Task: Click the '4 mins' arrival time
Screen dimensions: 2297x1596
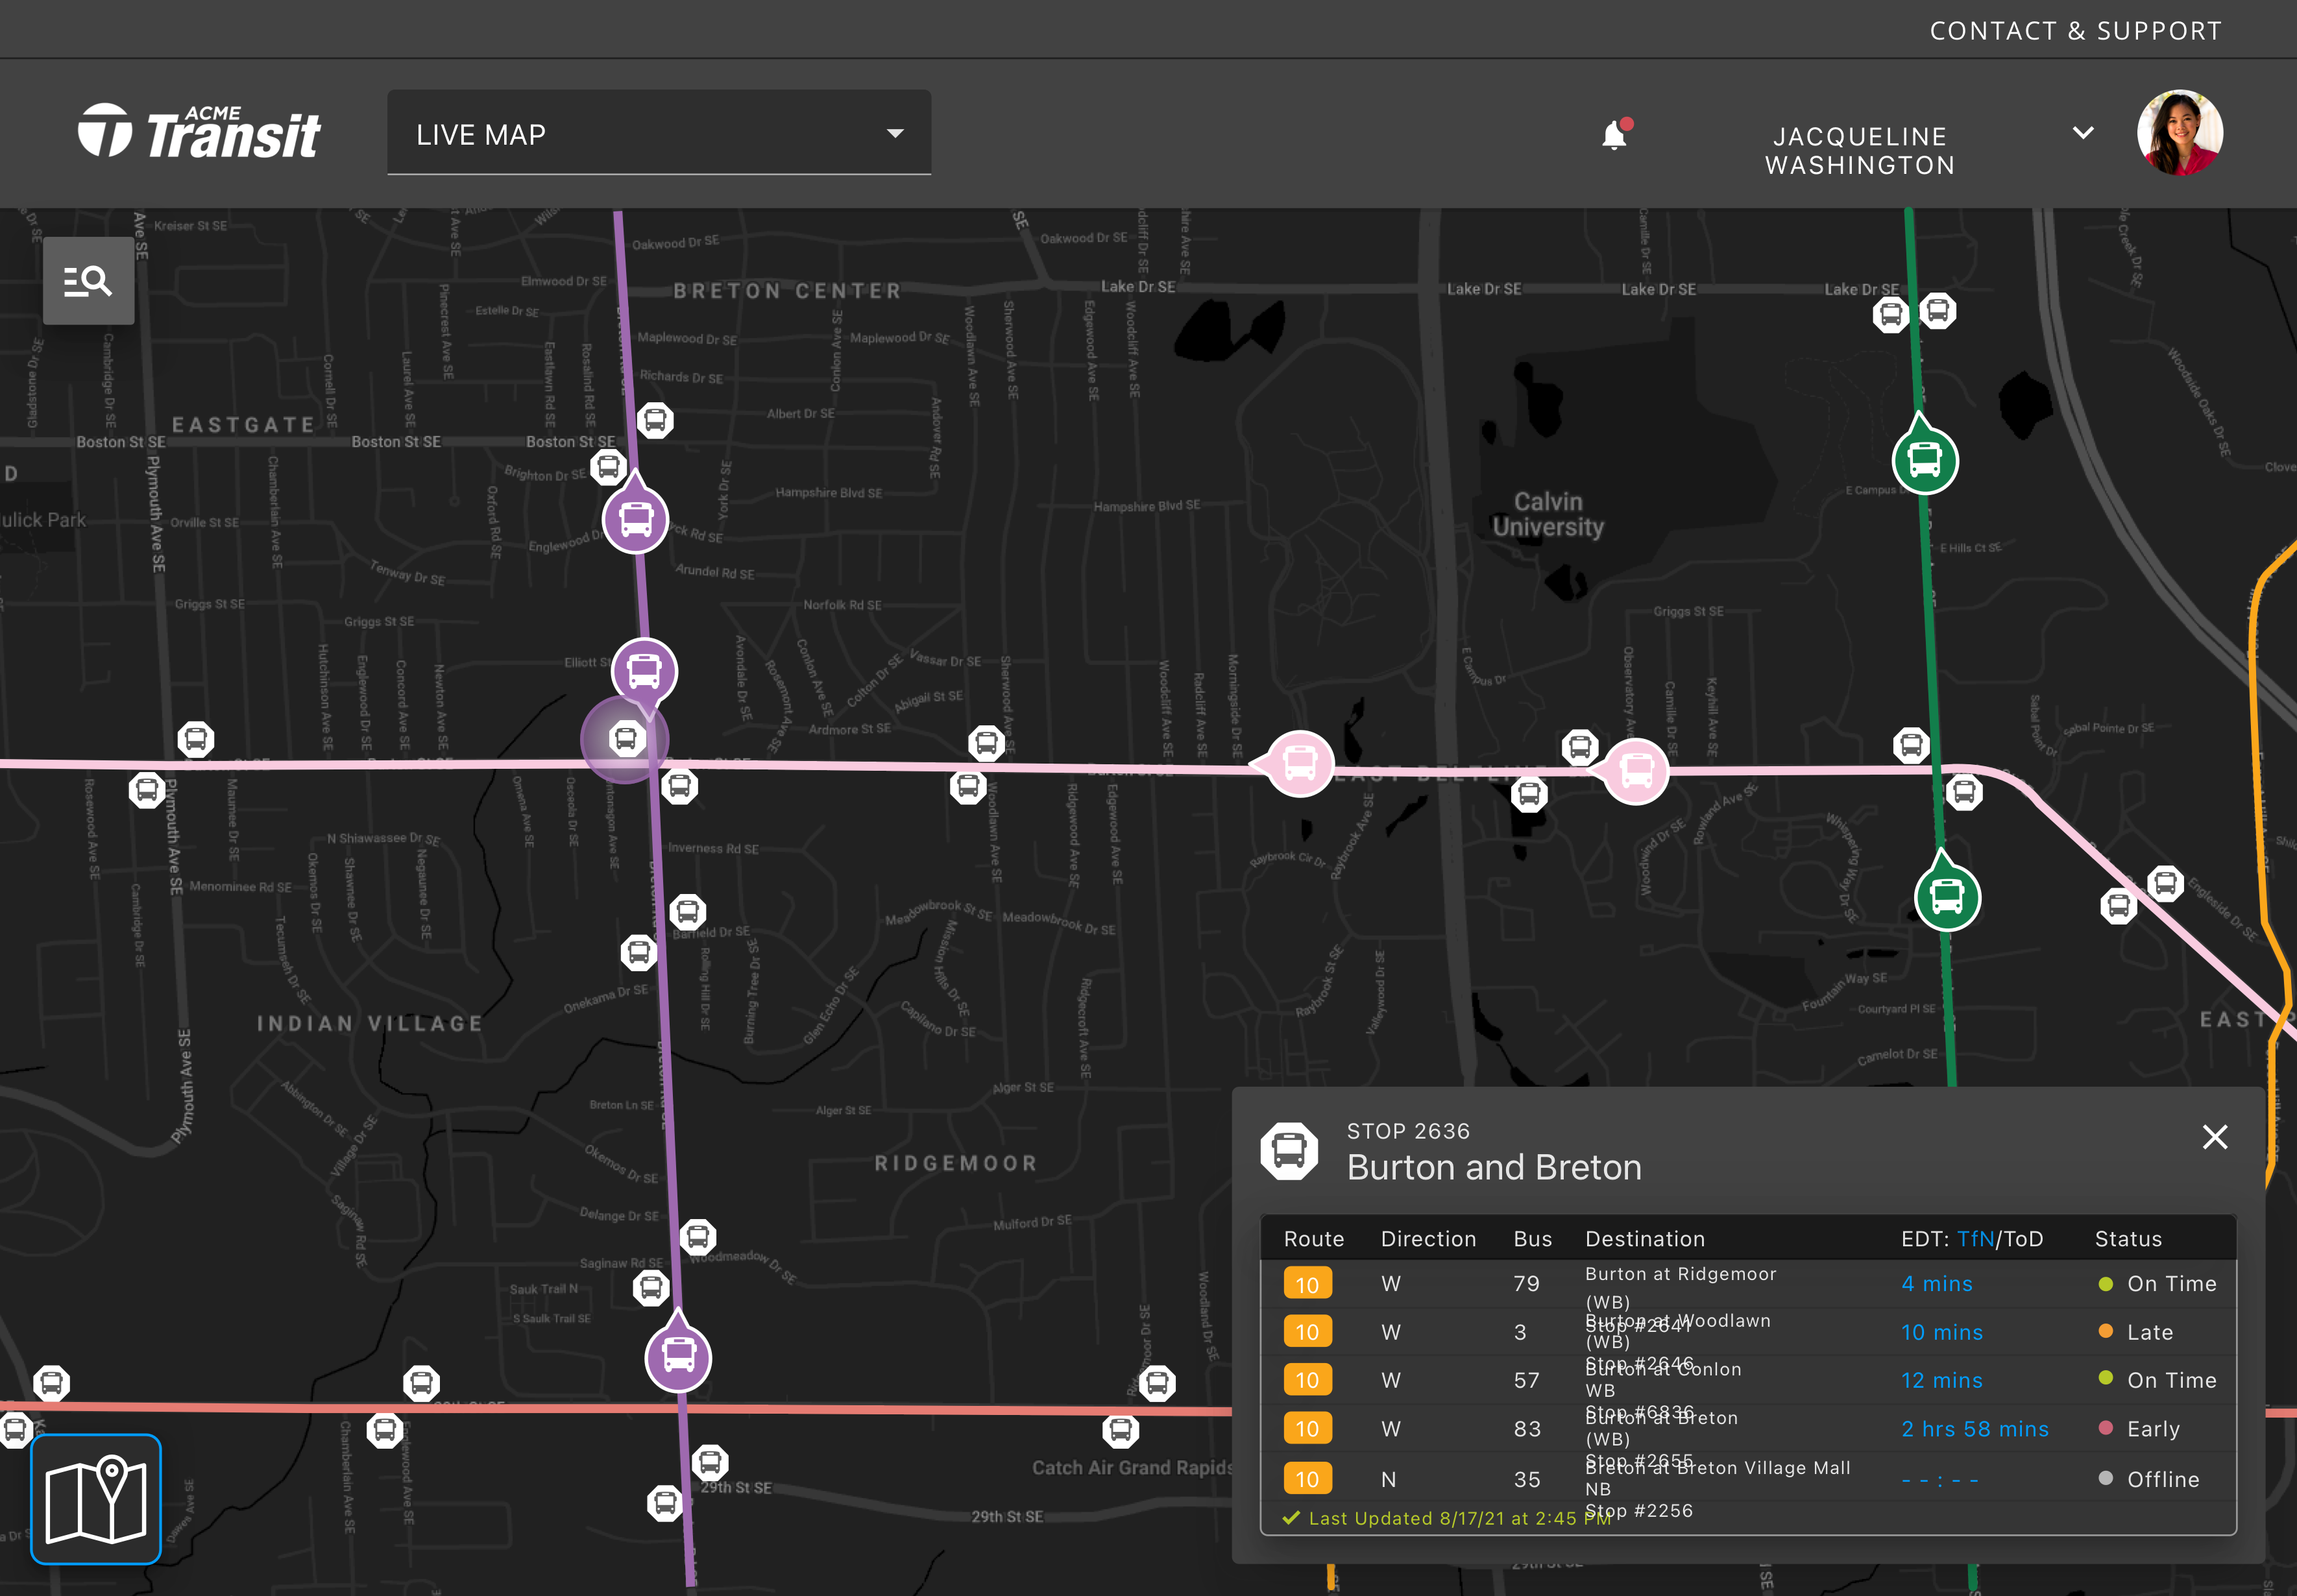Action: tap(1937, 1284)
